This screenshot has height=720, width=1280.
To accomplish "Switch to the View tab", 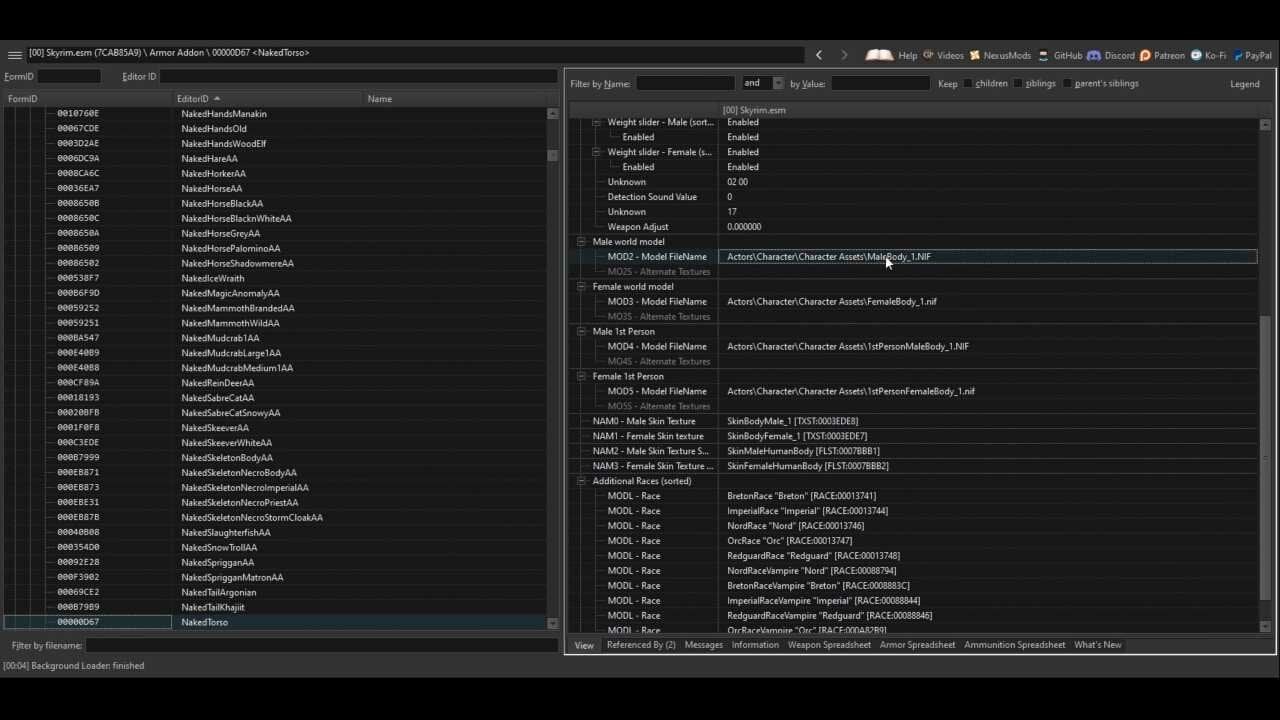I will [x=584, y=645].
